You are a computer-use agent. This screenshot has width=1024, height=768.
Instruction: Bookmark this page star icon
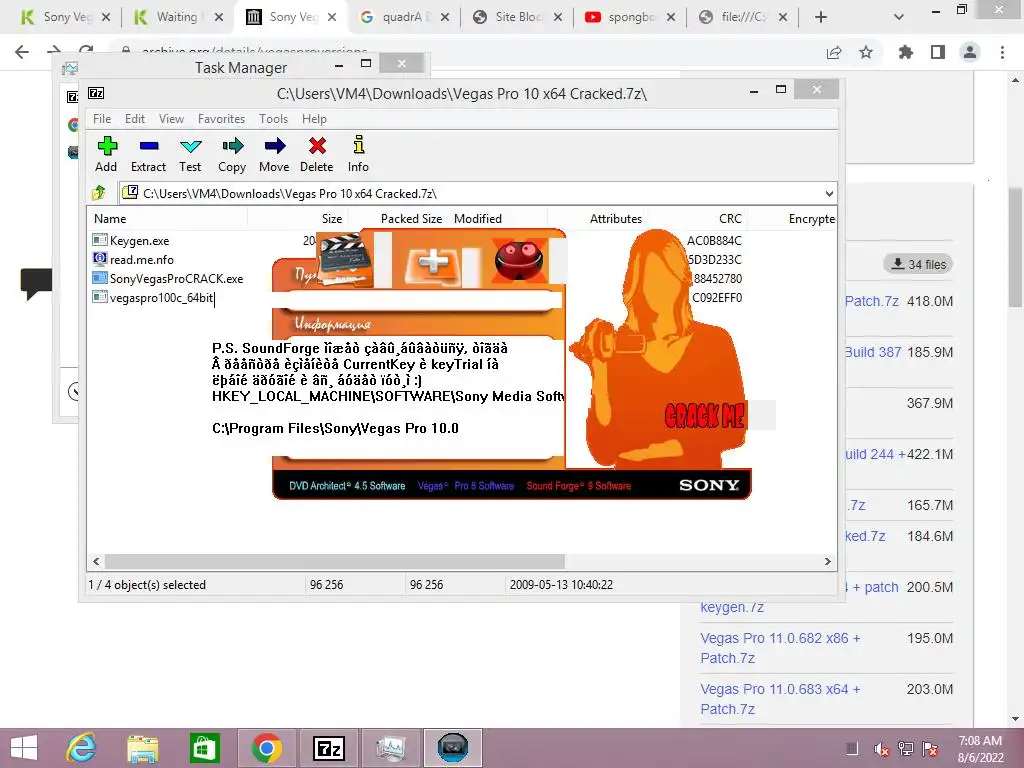point(866,52)
